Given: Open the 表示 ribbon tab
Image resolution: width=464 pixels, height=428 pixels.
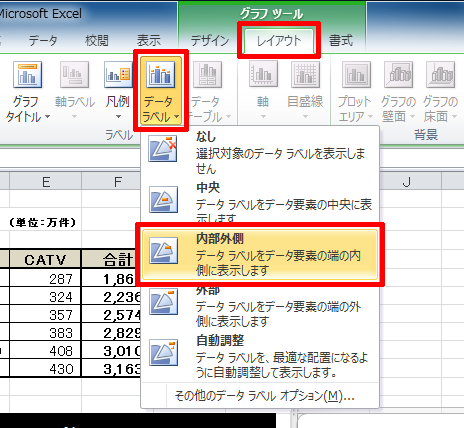Looking at the screenshot, I should click(149, 41).
